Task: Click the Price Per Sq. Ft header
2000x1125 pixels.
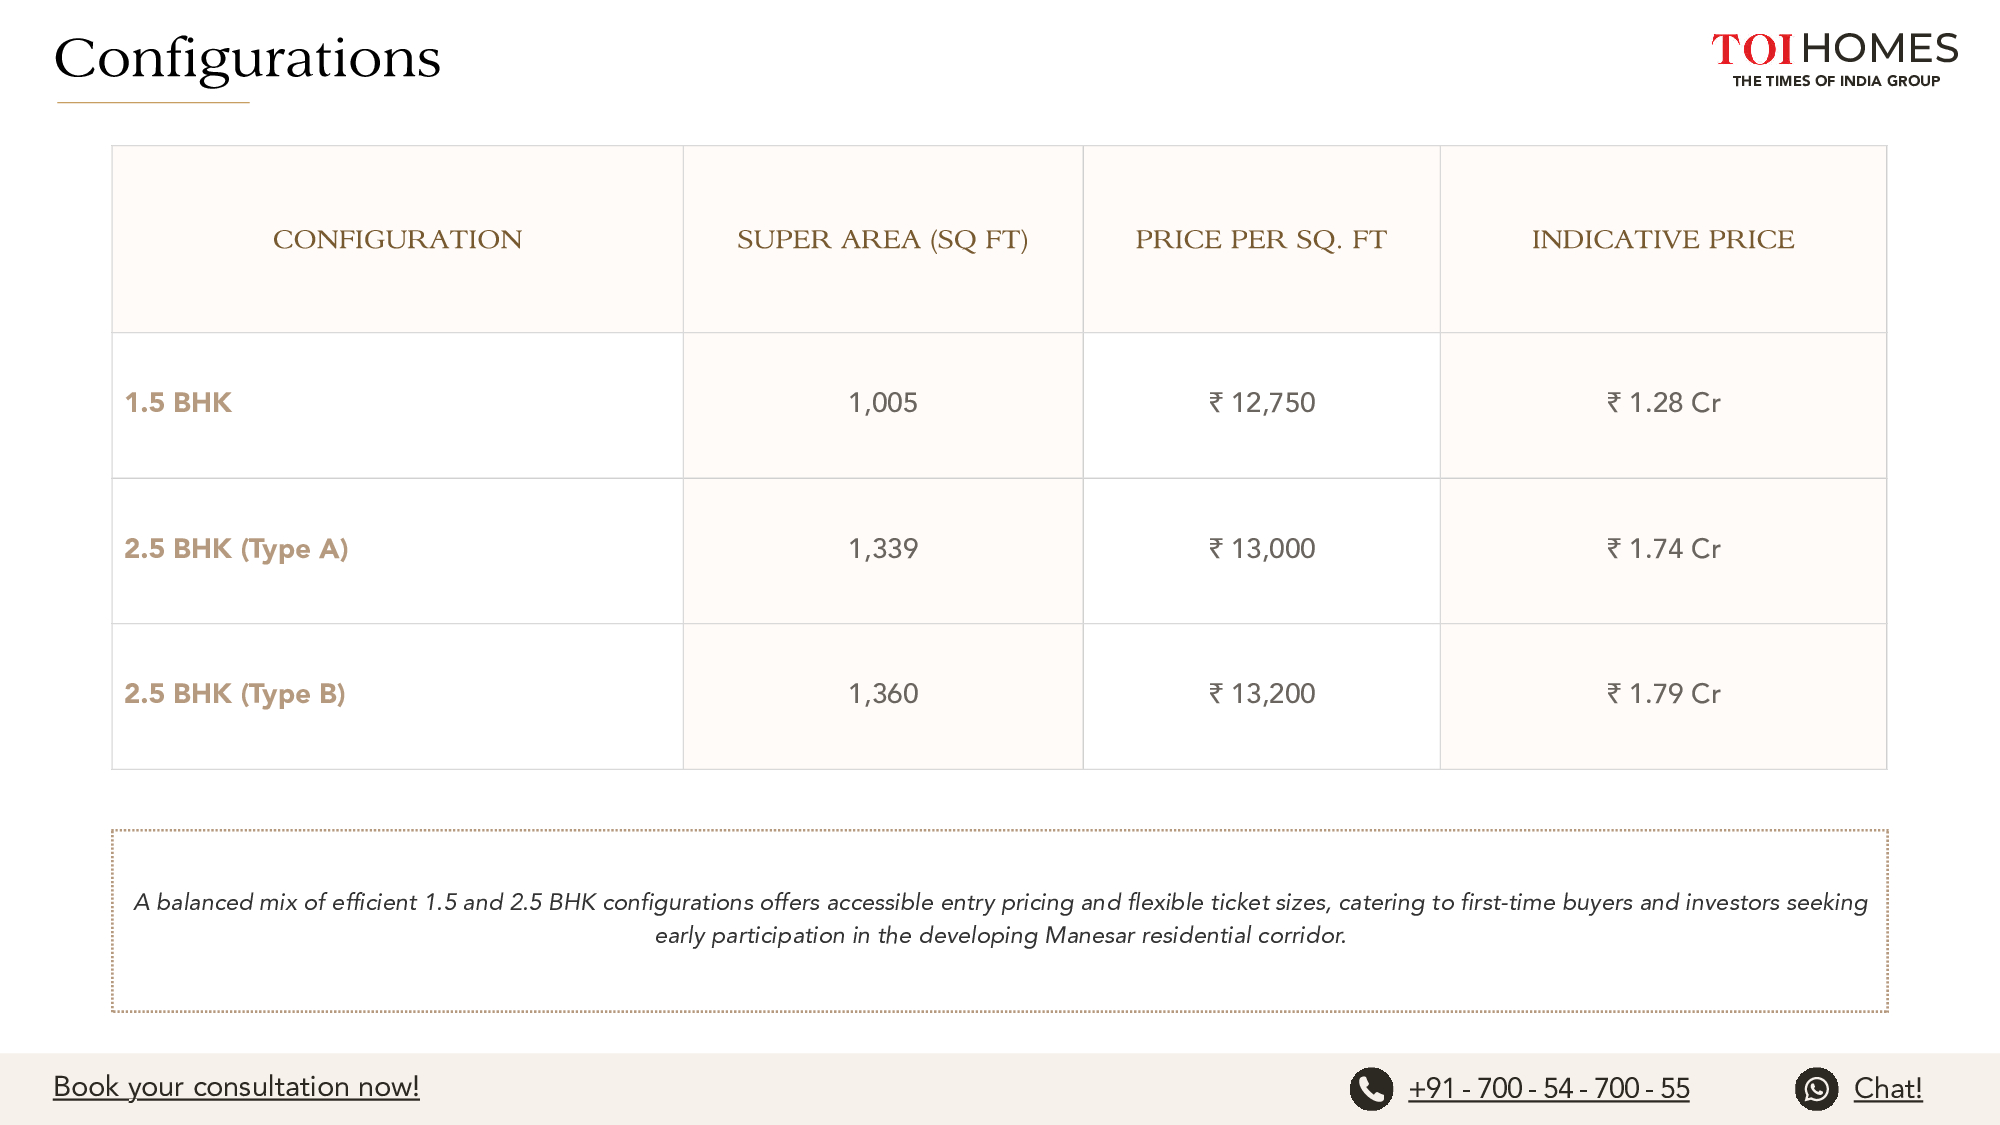Action: click(x=1261, y=240)
